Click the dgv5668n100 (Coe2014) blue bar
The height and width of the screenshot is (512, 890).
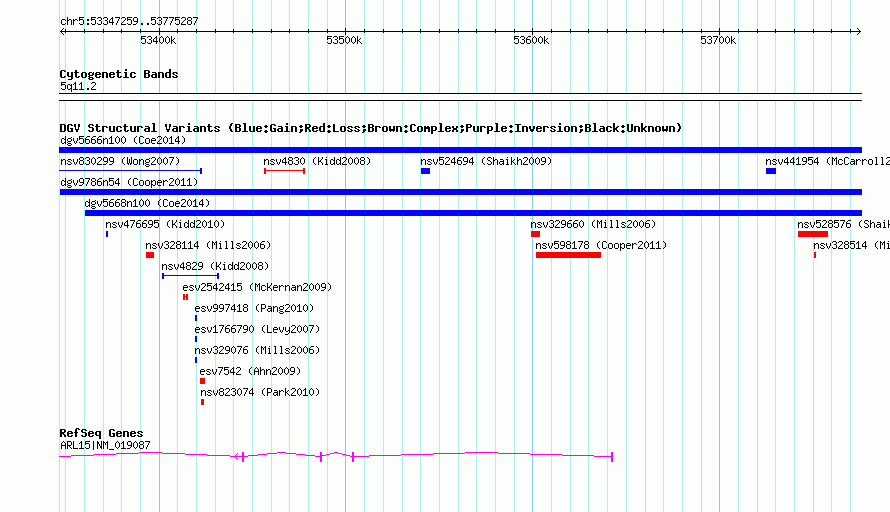click(473, 213)
